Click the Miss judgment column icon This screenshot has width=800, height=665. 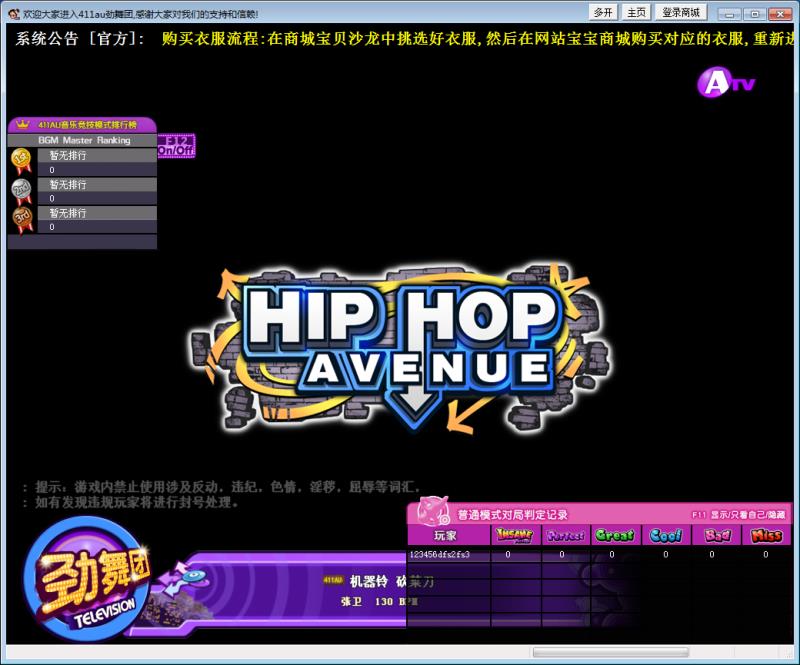click(766, 535)
